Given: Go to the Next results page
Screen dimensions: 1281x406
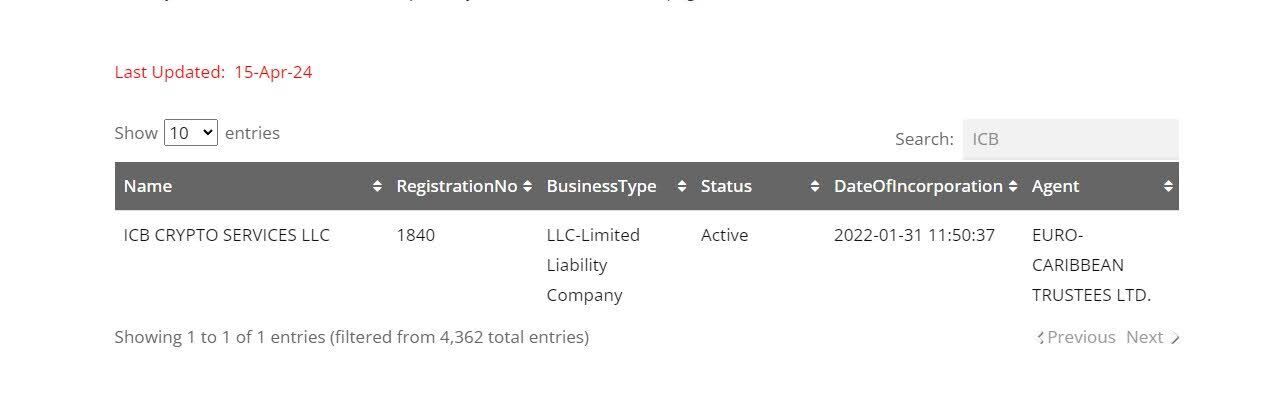Looking at the screenshot, I should click(1153, 337).
